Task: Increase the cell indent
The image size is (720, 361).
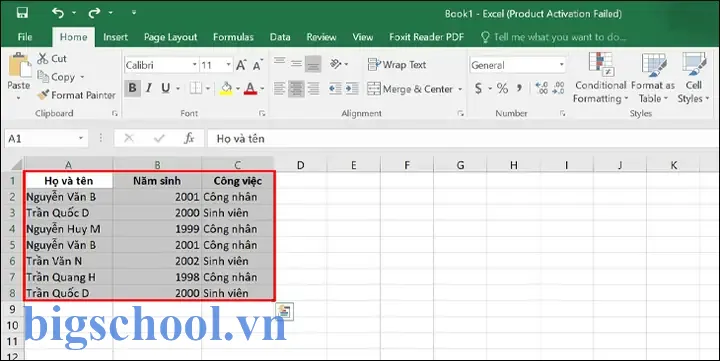Action: coord(352,88)
